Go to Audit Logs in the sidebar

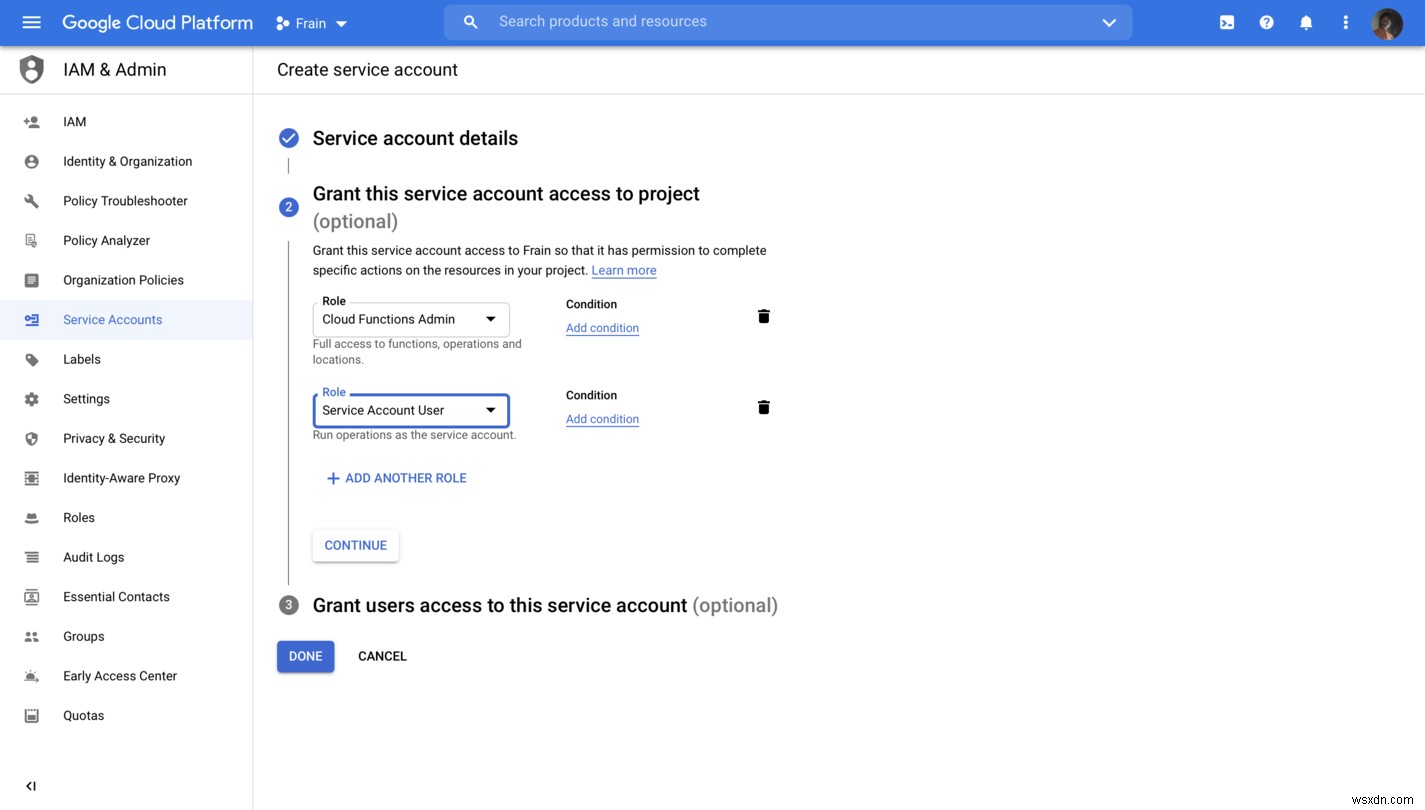point(93,557)
